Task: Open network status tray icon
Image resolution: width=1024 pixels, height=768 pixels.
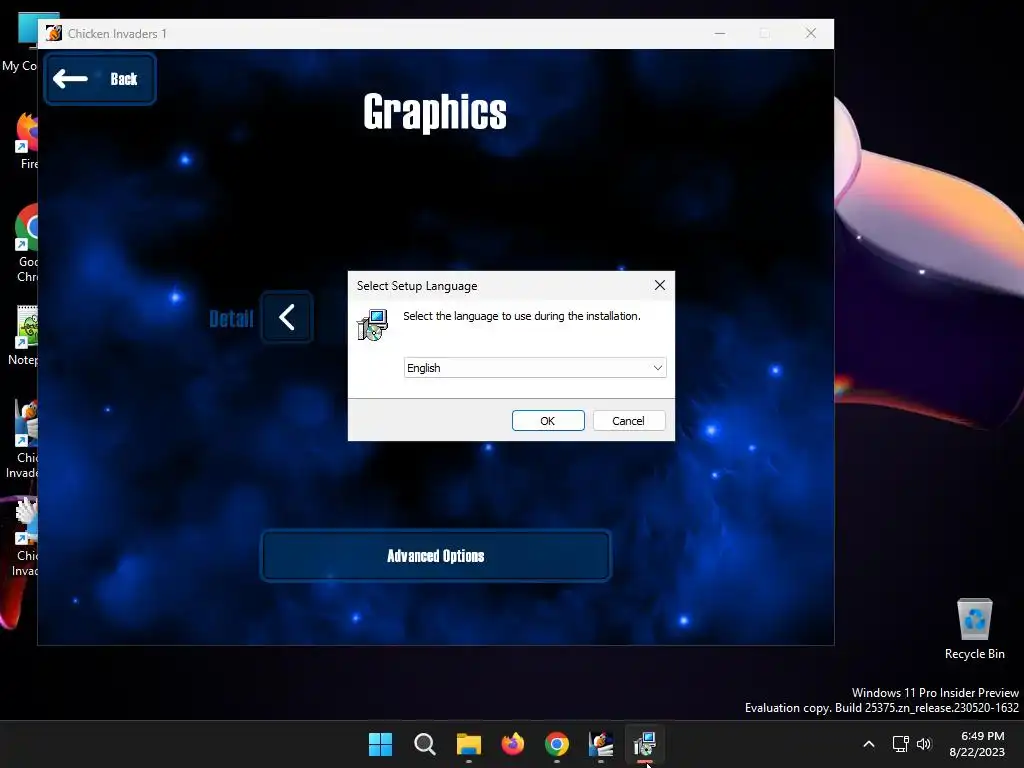Action: tap(901, 744)
